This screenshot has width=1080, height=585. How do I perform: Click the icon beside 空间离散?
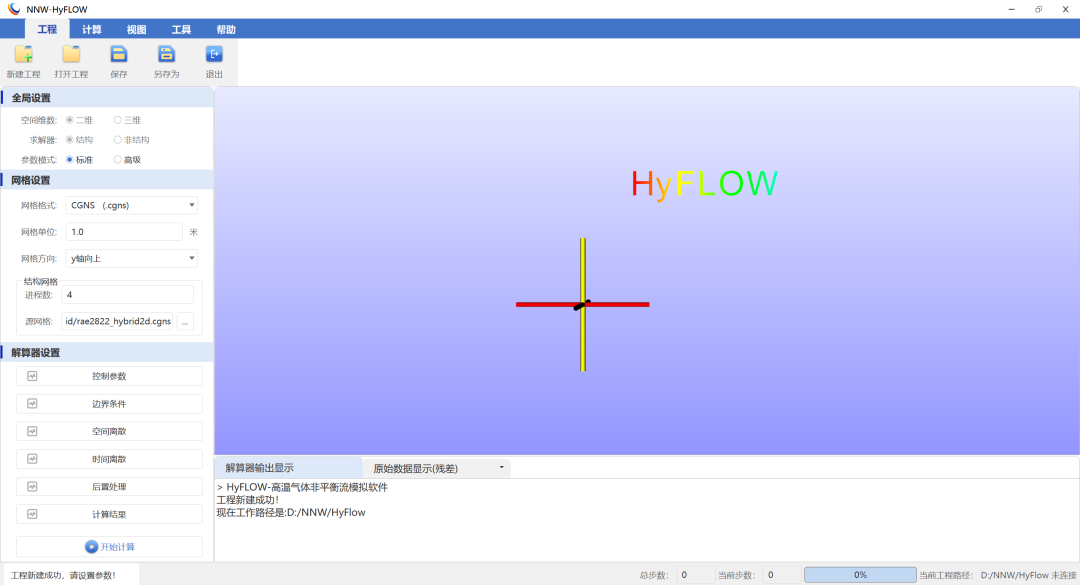tap(32, 431)
